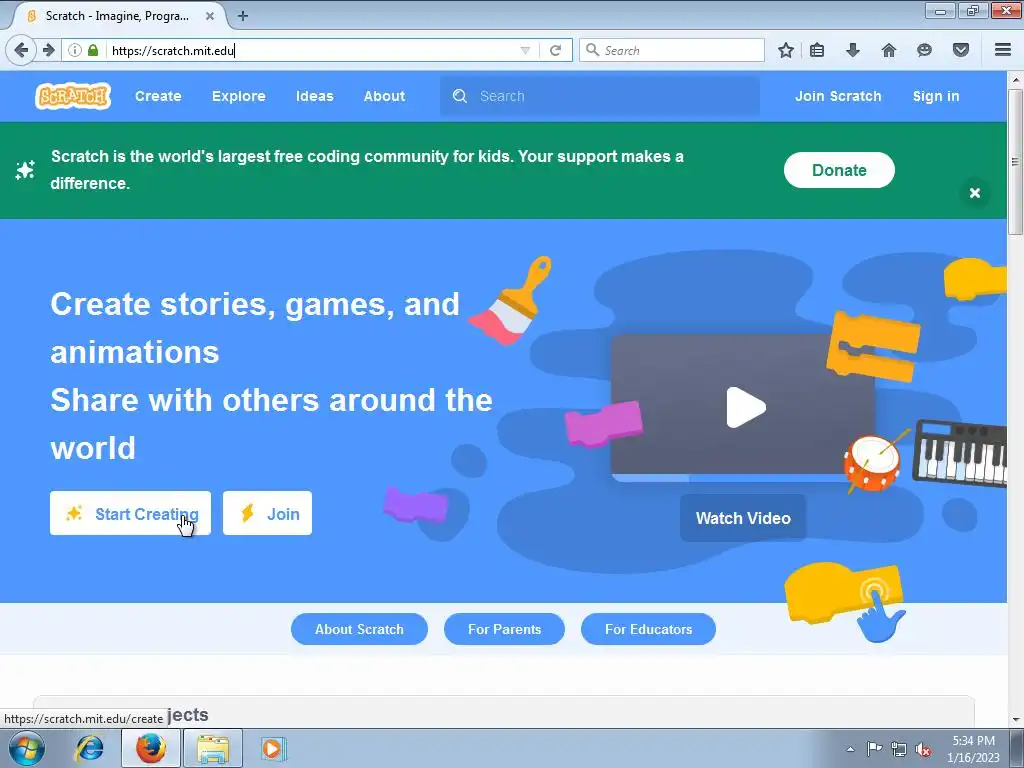Click the Firefox home icon
The width and height of the screenshot is (1024, 768).
pyautogui.click(x=889, y=50)
